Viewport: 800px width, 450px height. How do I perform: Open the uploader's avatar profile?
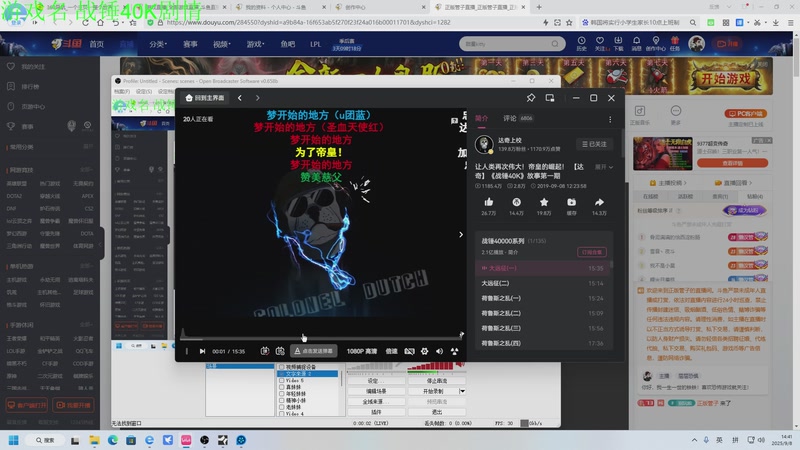[x=484, y=144]
